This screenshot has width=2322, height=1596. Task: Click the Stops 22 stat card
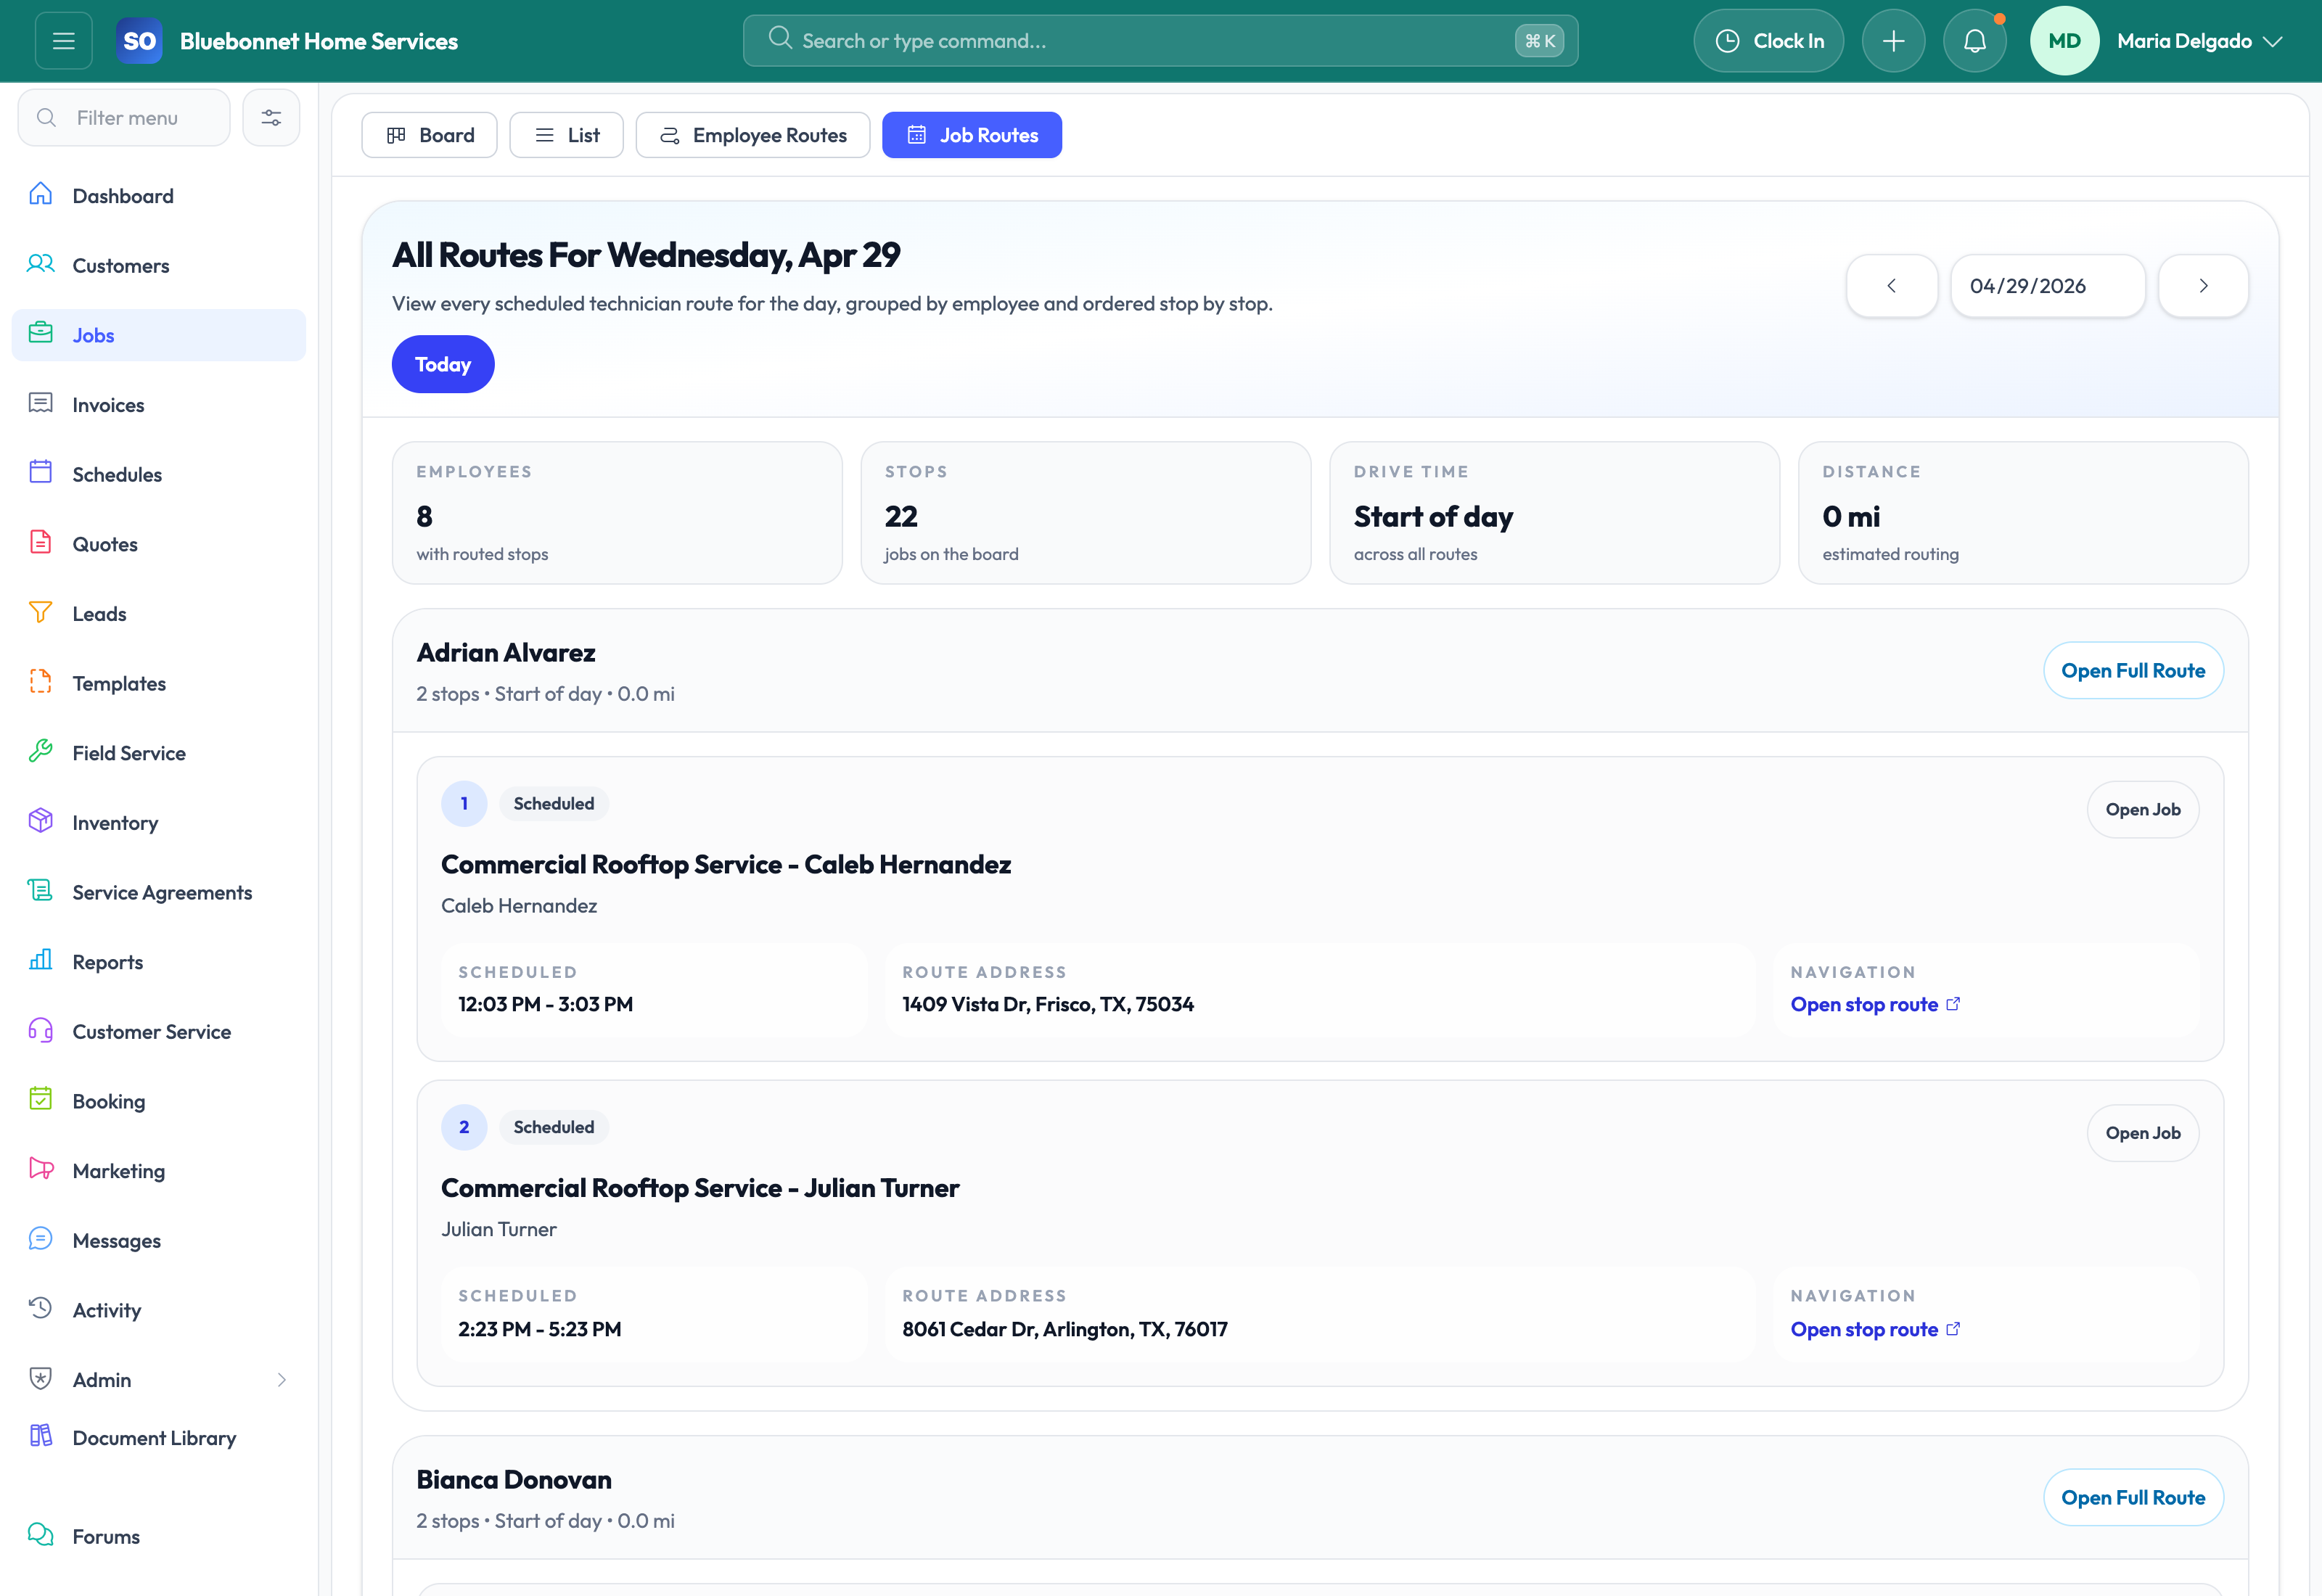click(1085, 513)
